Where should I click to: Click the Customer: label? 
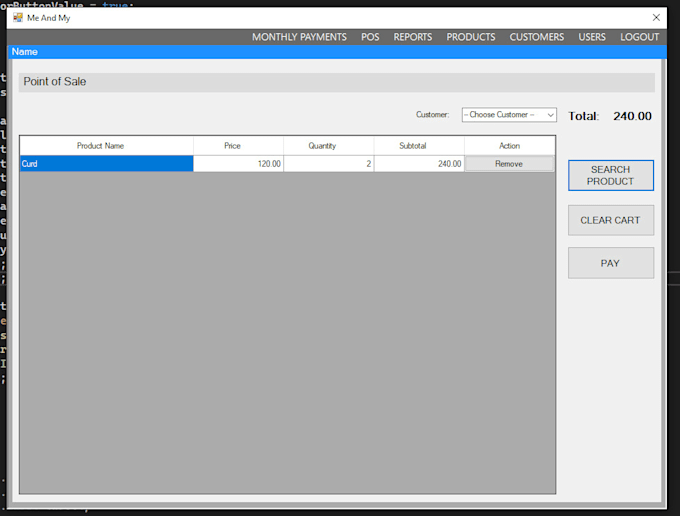click(432, 115)
